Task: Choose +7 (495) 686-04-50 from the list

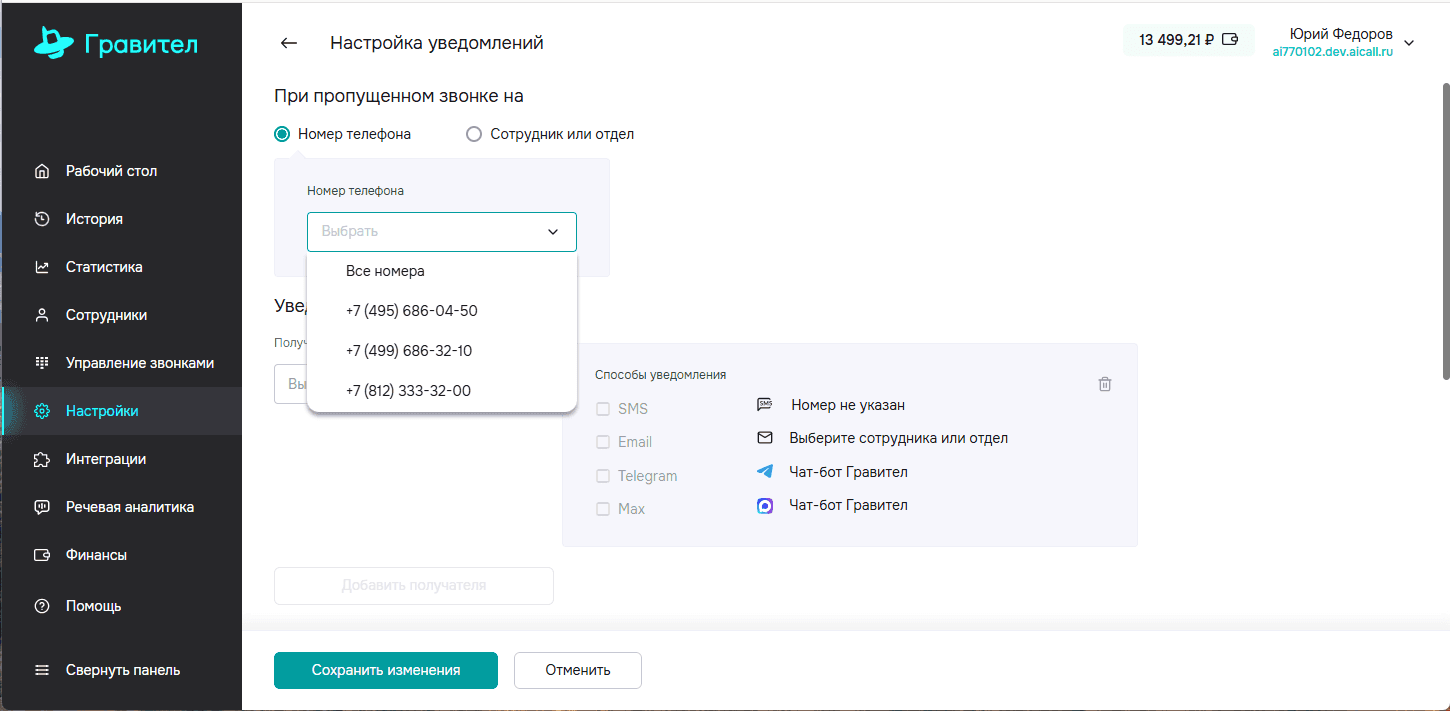Action: [x=442, y=311]
